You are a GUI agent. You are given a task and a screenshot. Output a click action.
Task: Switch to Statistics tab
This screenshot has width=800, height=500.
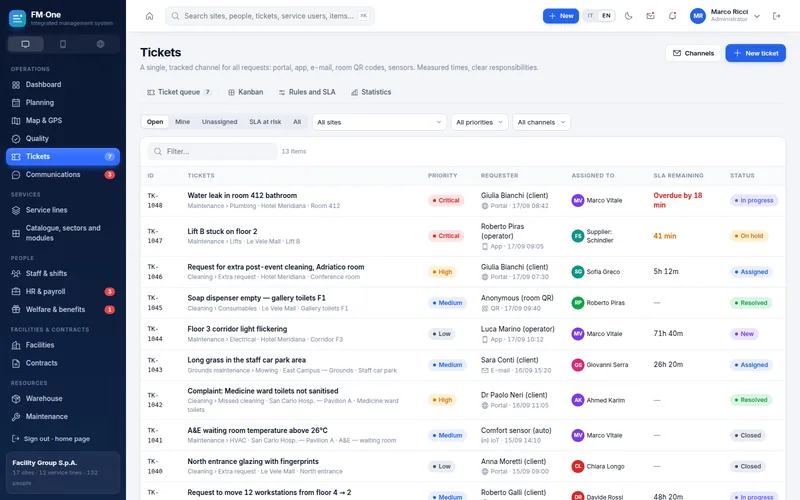tap(371, 92)
